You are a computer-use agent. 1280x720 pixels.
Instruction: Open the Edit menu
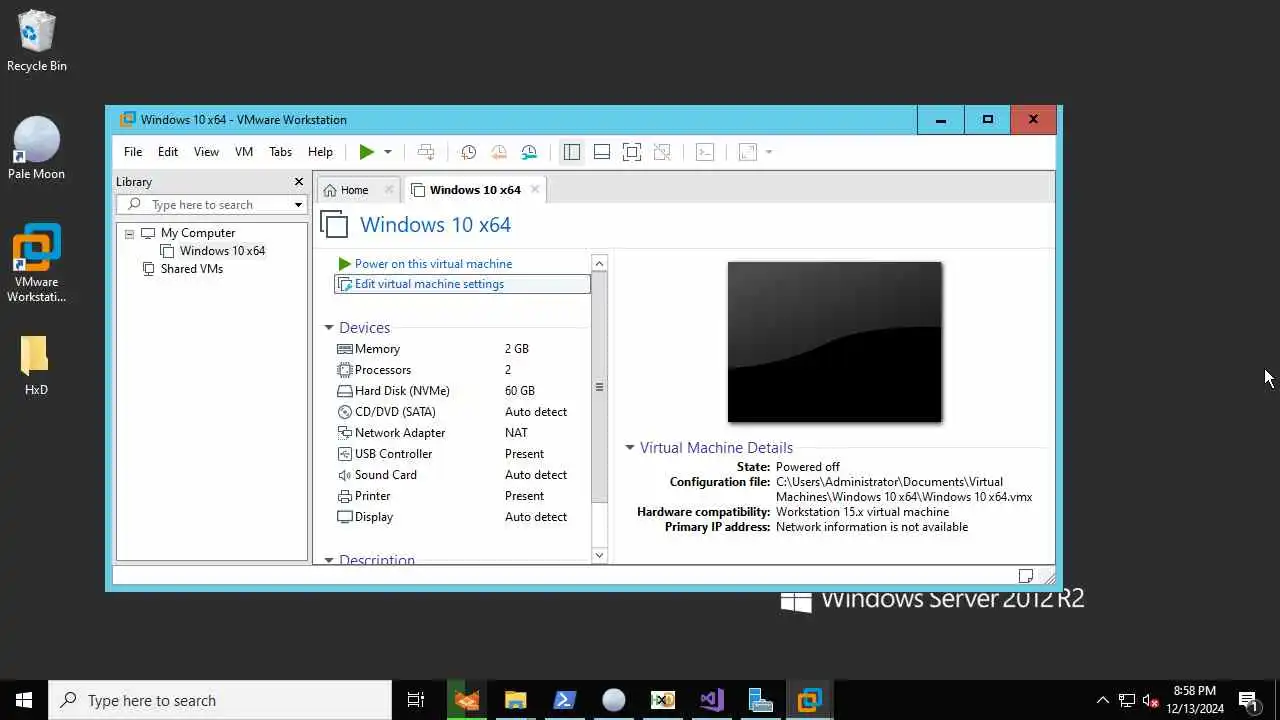168,152
